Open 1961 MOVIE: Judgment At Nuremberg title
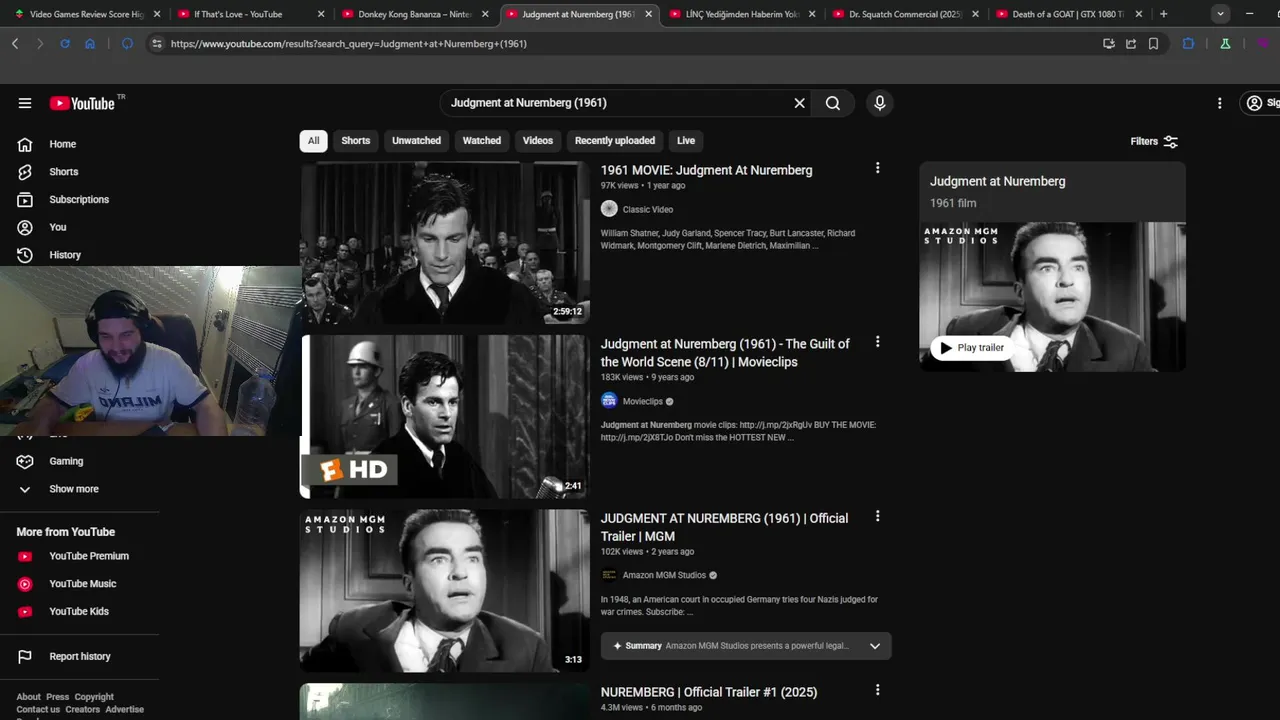 tap(706, 170)
